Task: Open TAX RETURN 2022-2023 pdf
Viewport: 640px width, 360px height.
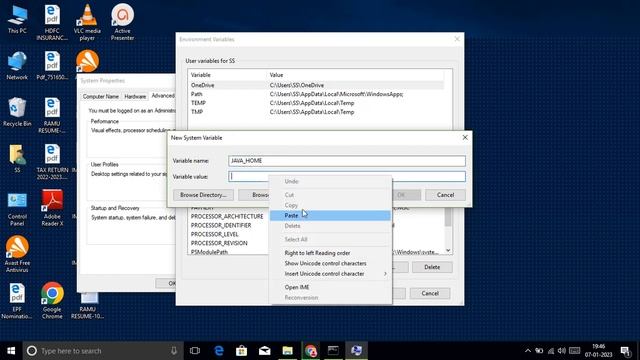Action: pos(52,162)
